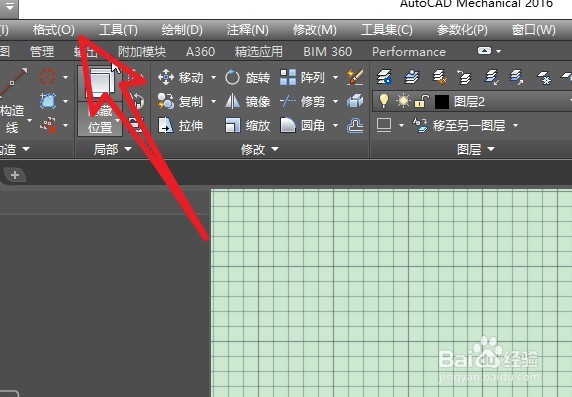
Task: Switch to the BIM 360 ribbon tab
Action: pyautogui.click(x=327, y=51)
